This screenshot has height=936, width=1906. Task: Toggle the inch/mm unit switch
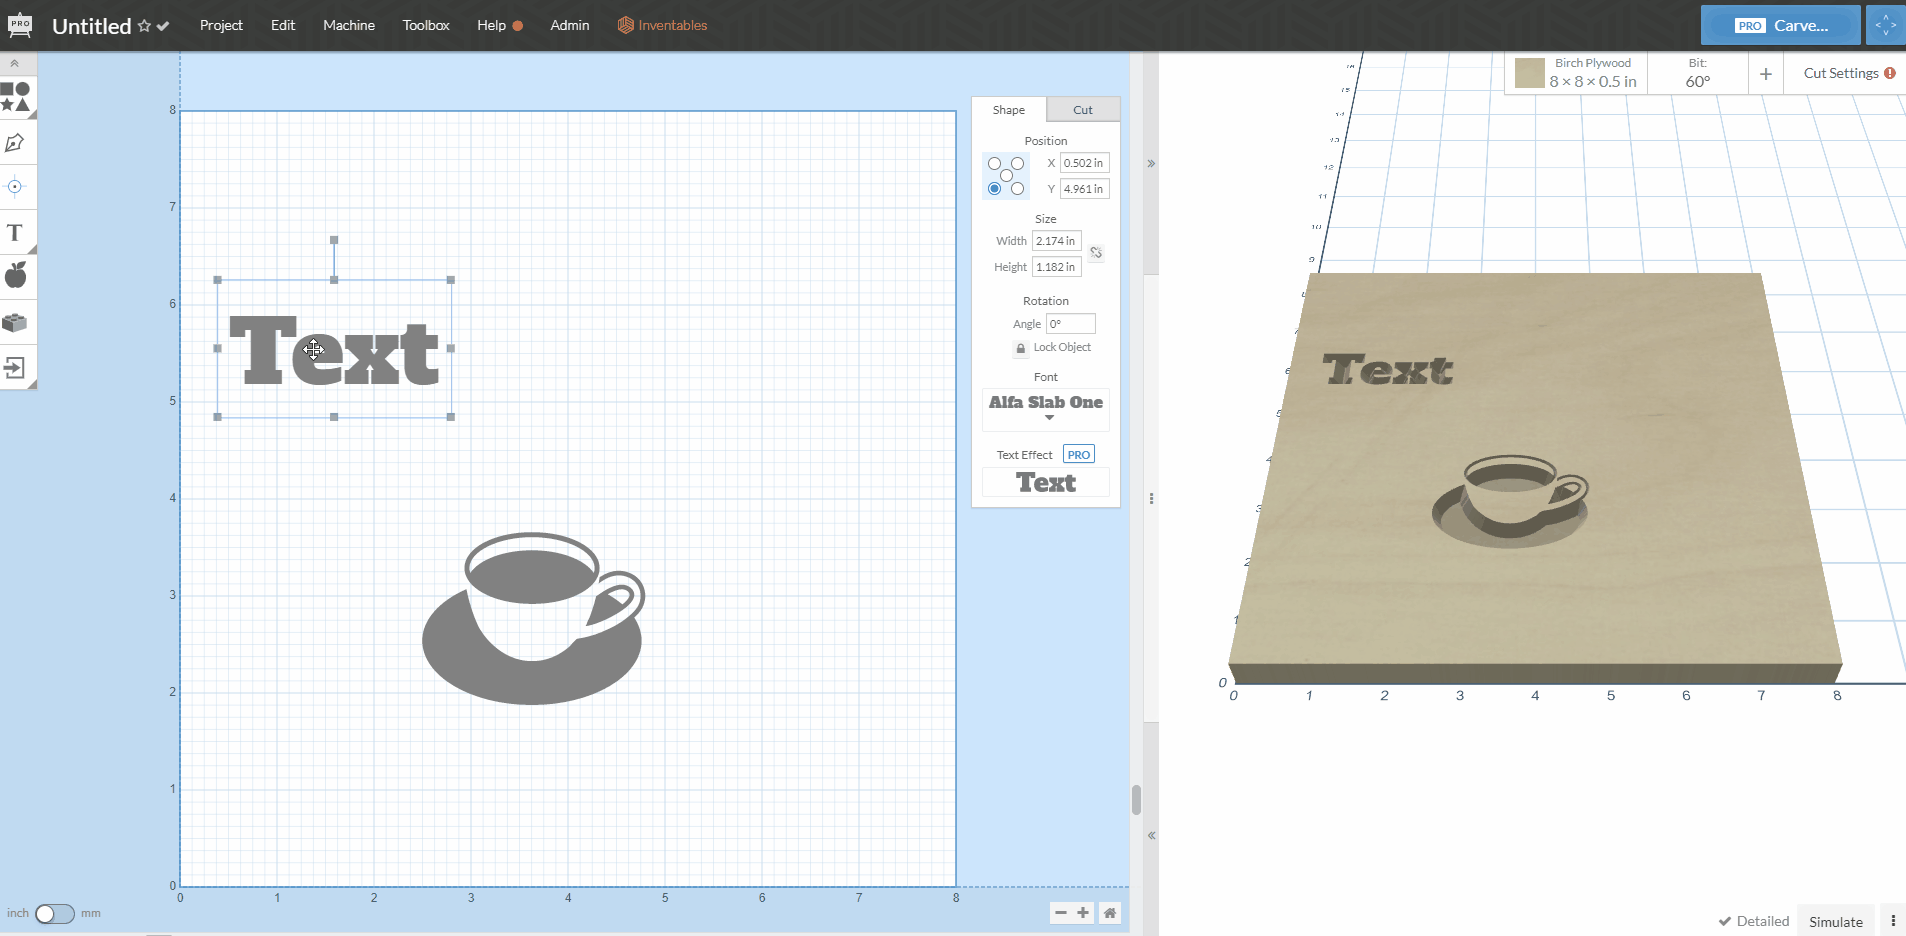coord(54,914)
